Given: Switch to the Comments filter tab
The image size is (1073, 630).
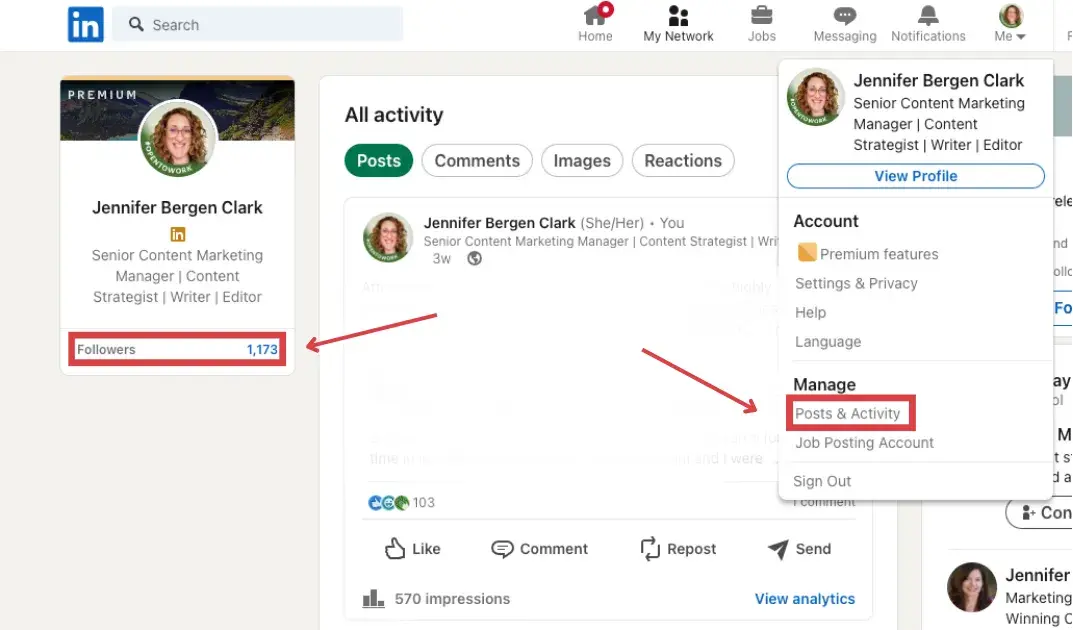Looking at the screenshot, I should [477, 161].
